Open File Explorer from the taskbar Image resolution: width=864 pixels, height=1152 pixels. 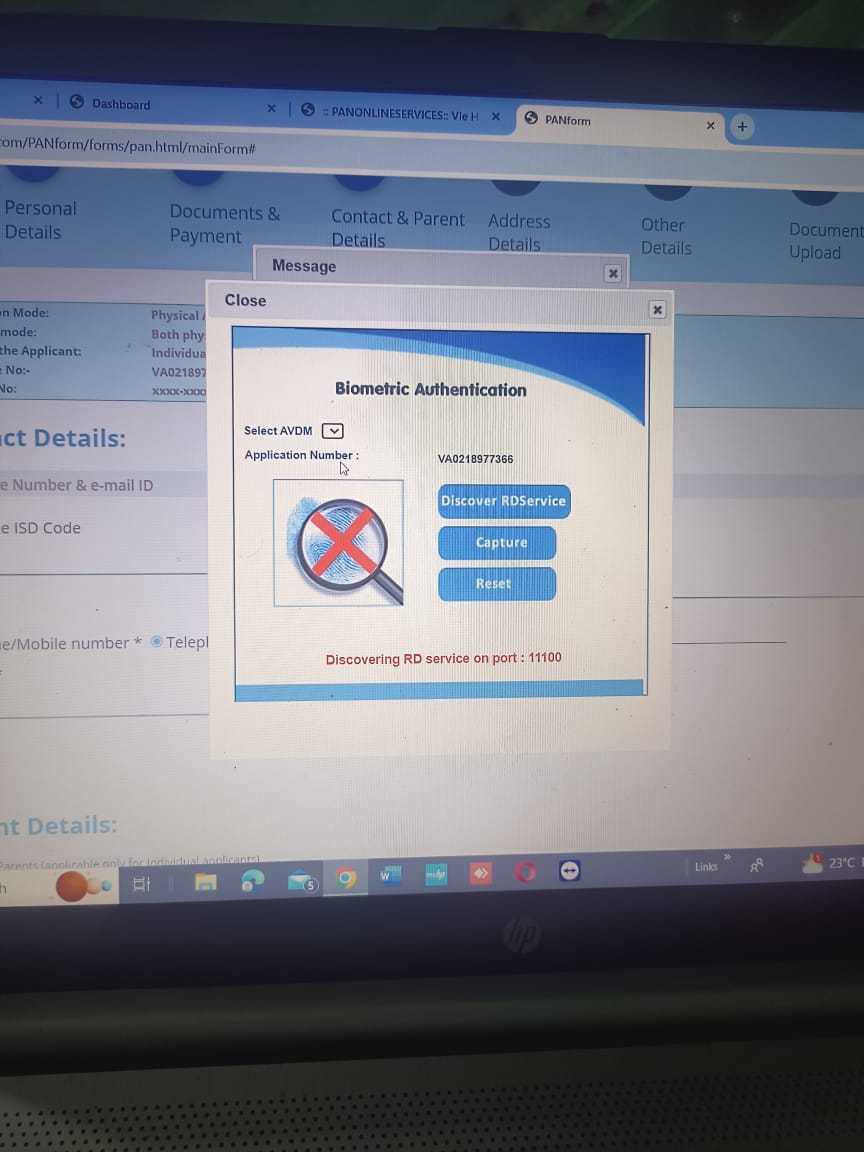point(206,882)
